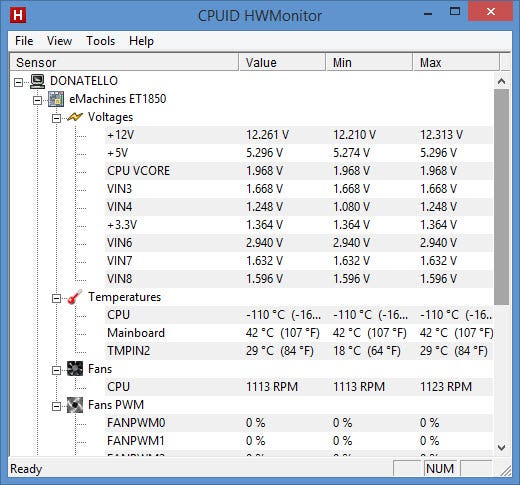Click the Value column header
Screen dimensions: 520x485
(282, 62)
